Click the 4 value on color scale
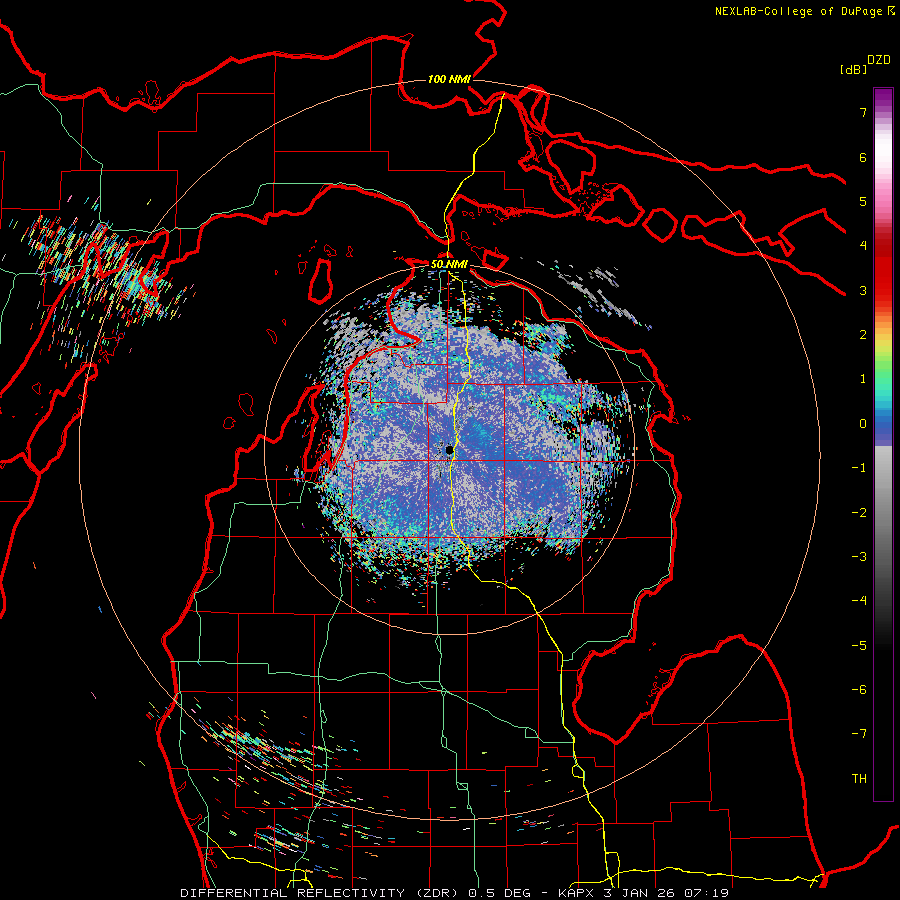The height and width of the screenshot is (900, 900). tap(863, 246)
